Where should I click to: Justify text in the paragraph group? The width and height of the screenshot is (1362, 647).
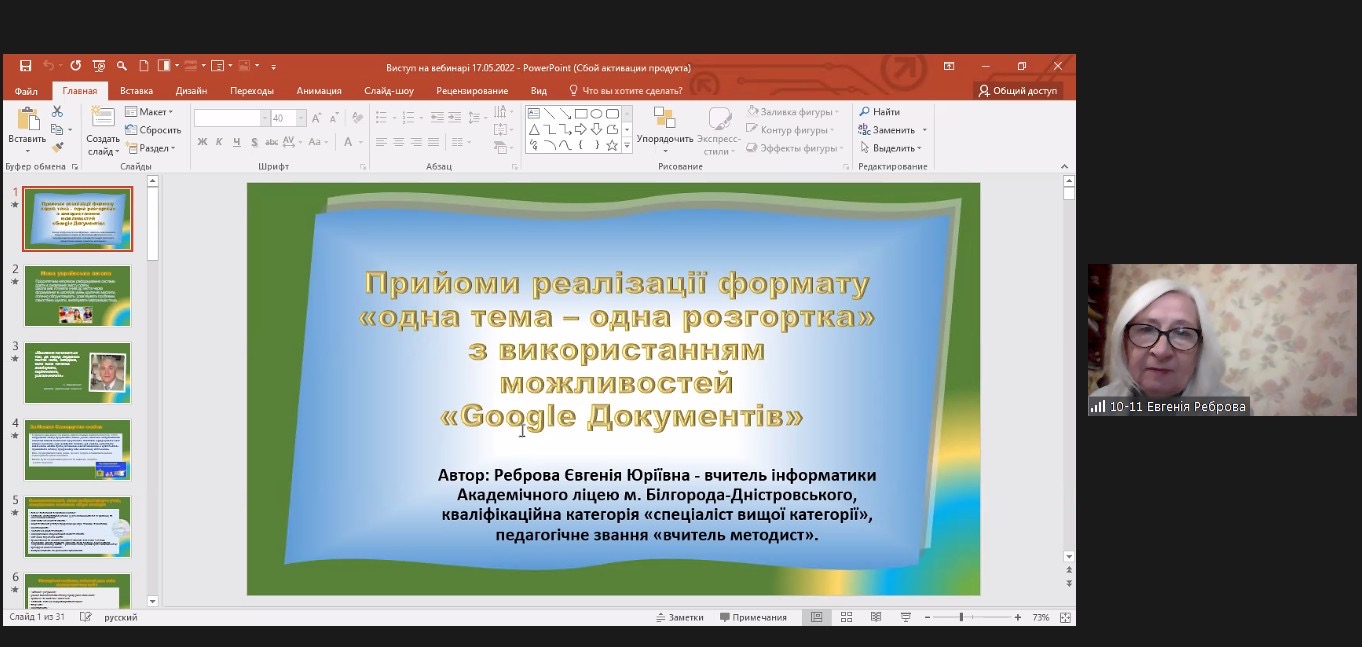pyautogui.click(x=432, y=142)
